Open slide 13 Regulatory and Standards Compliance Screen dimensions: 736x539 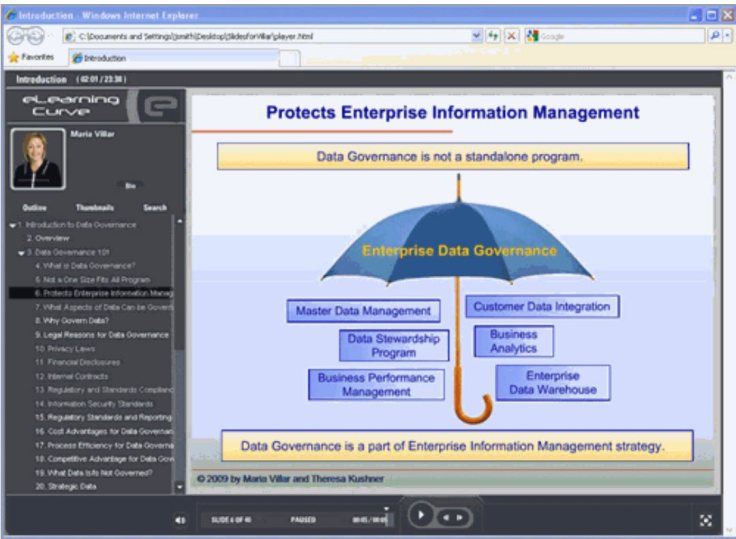point(104,390)
